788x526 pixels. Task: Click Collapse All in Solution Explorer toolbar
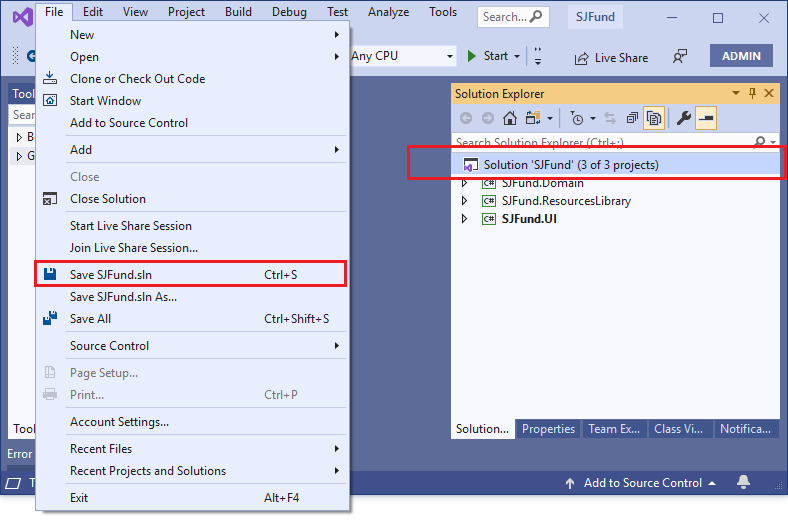[x=632, y=118]
